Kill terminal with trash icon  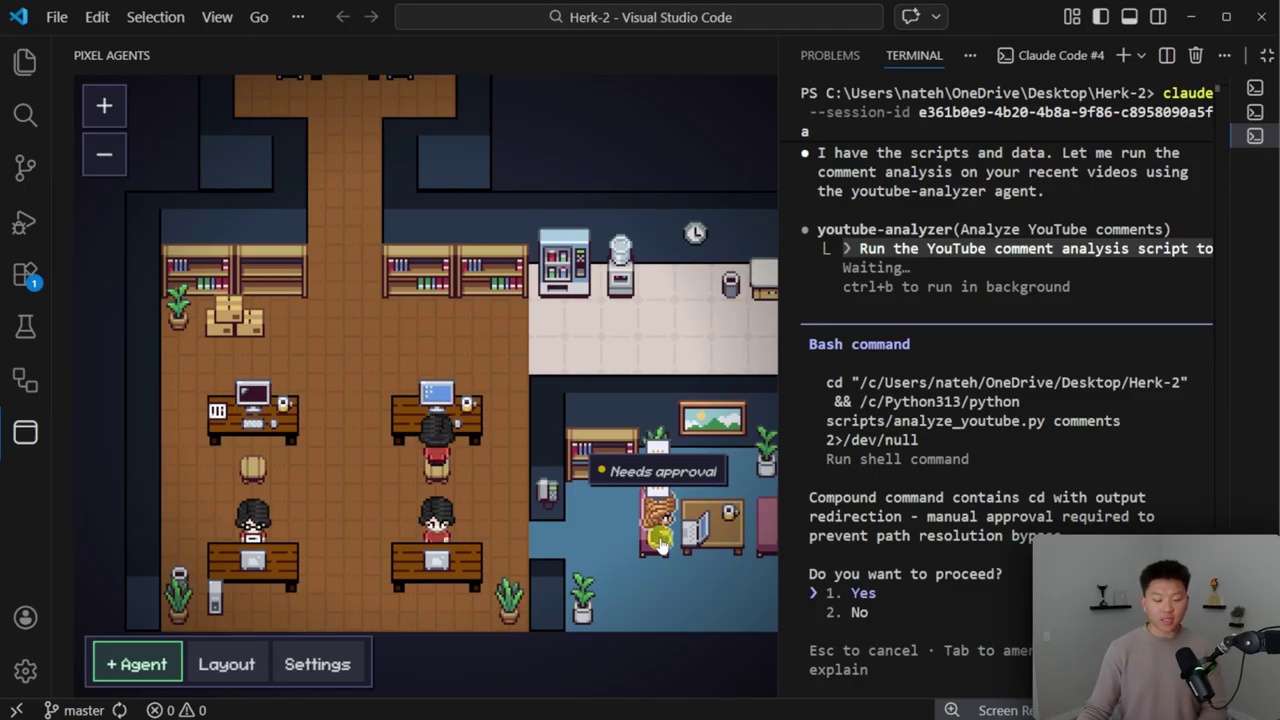coord(1195,55)
